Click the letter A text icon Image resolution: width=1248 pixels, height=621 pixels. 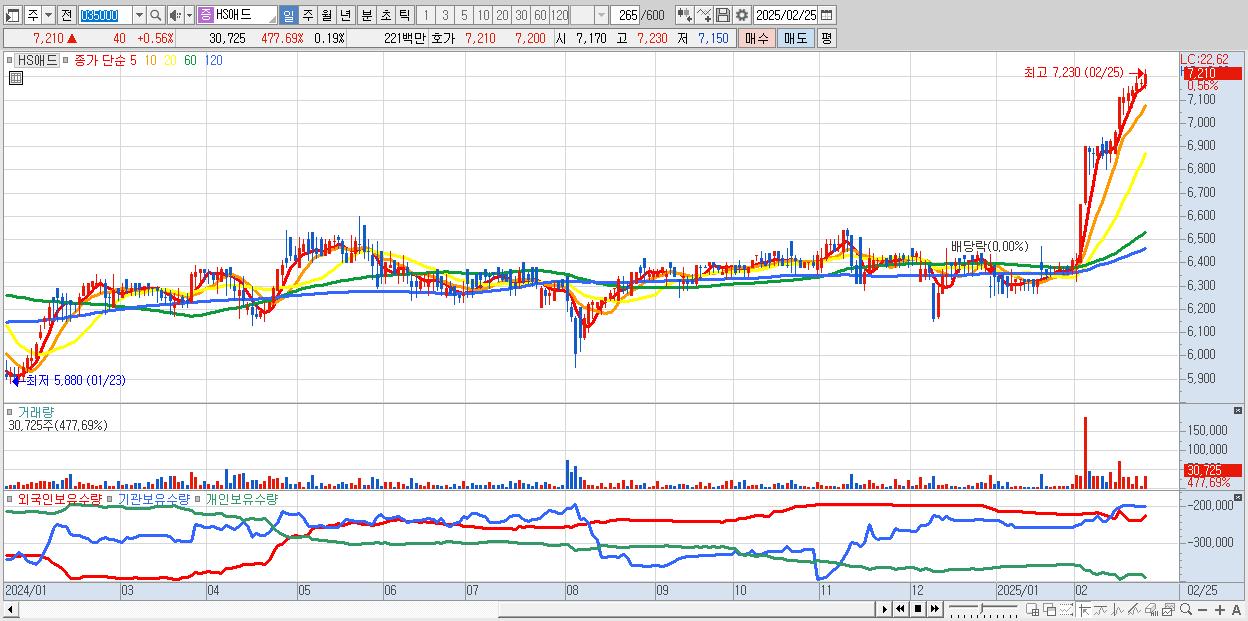coord(1236,610)
